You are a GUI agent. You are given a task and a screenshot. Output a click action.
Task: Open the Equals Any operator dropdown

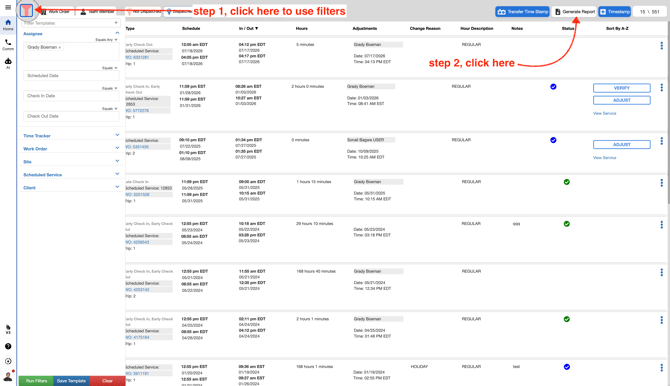[106, 40]
